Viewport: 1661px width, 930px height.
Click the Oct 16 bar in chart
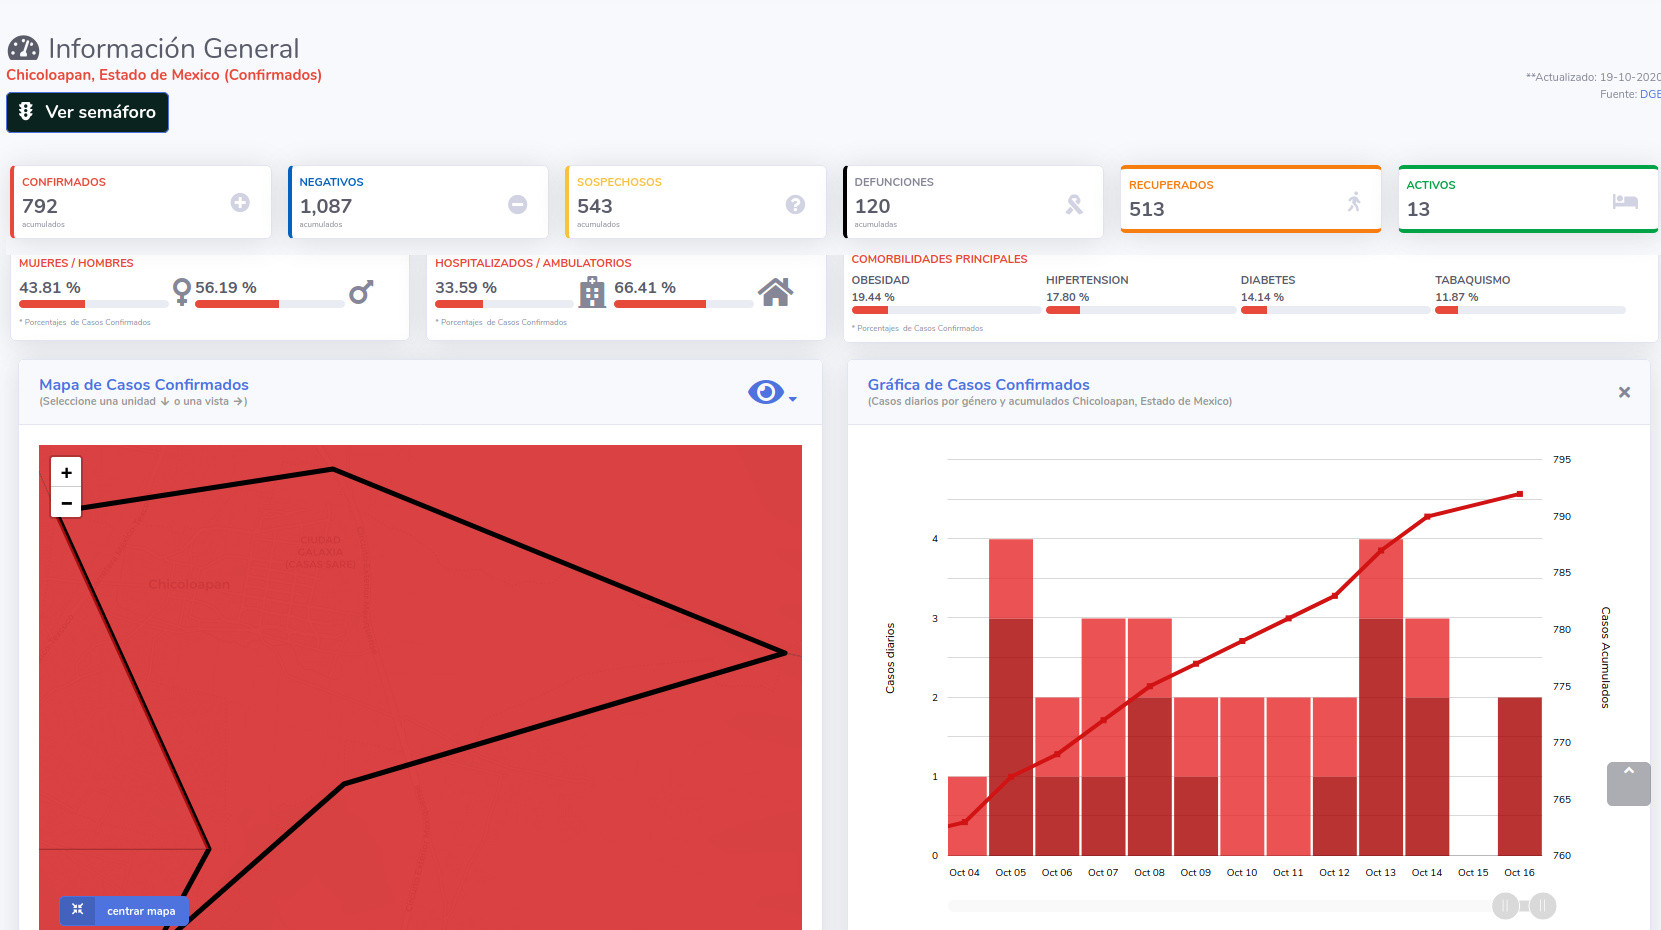pos(1520,776)
